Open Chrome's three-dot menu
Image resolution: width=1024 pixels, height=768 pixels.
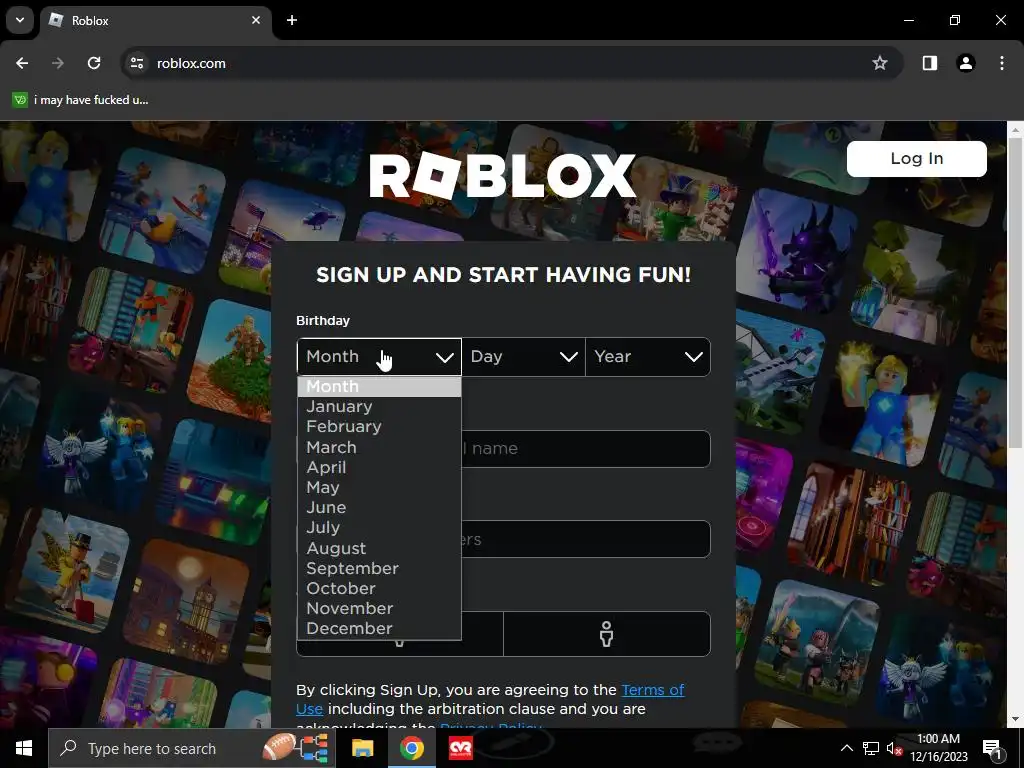click(1002, 63)
